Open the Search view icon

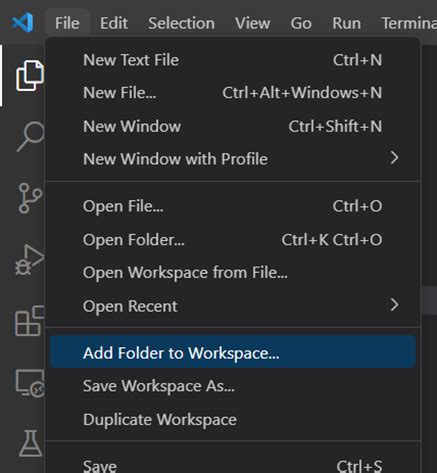(30, 136)
